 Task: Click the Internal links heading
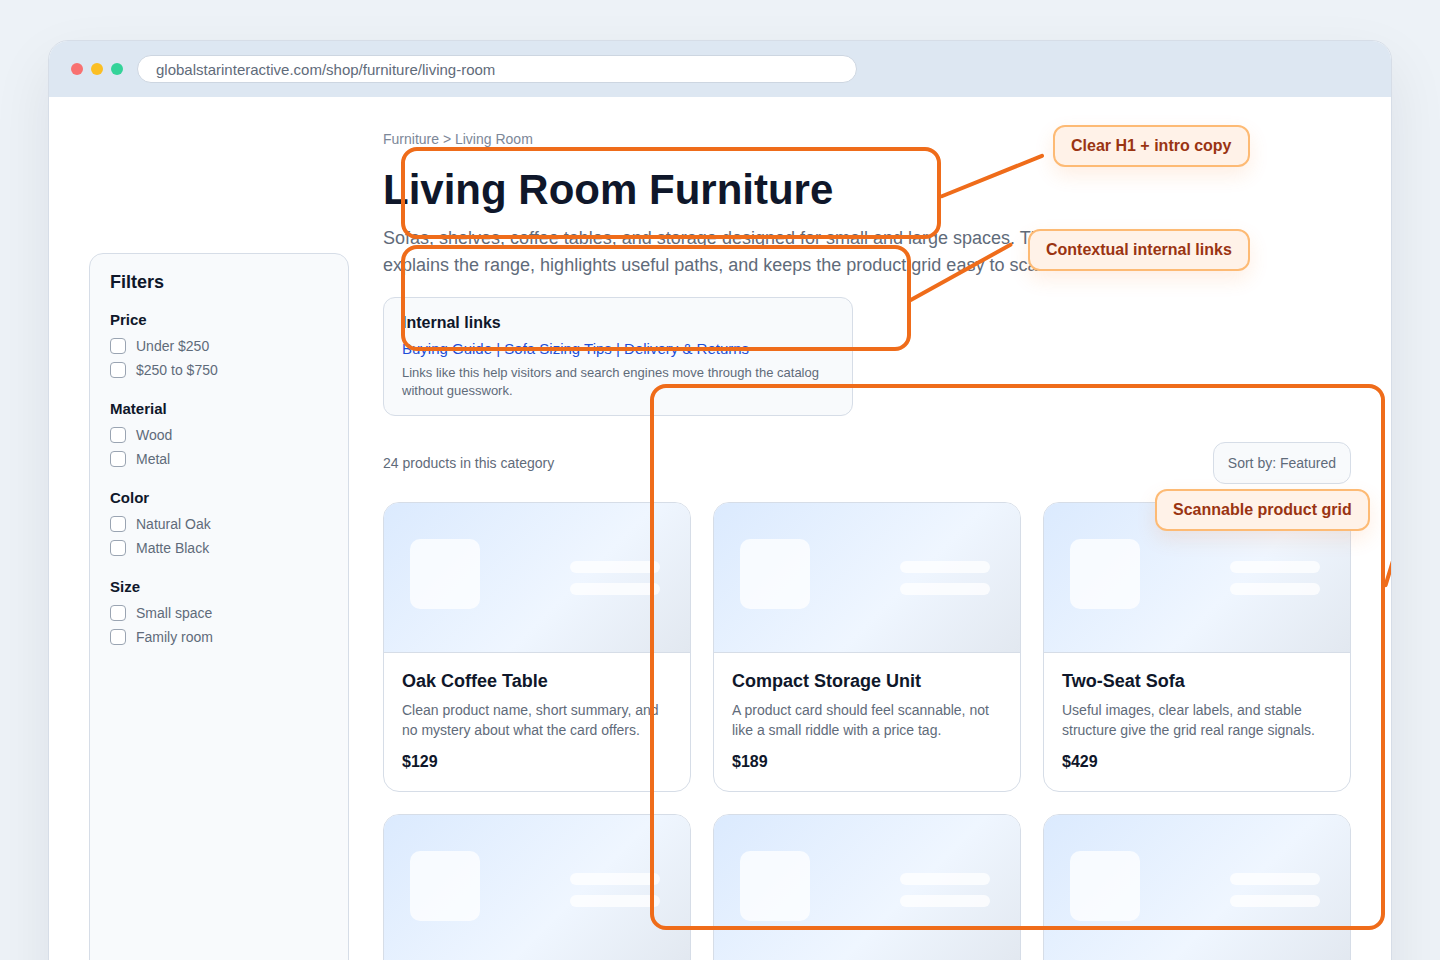(x=451, y=322)
